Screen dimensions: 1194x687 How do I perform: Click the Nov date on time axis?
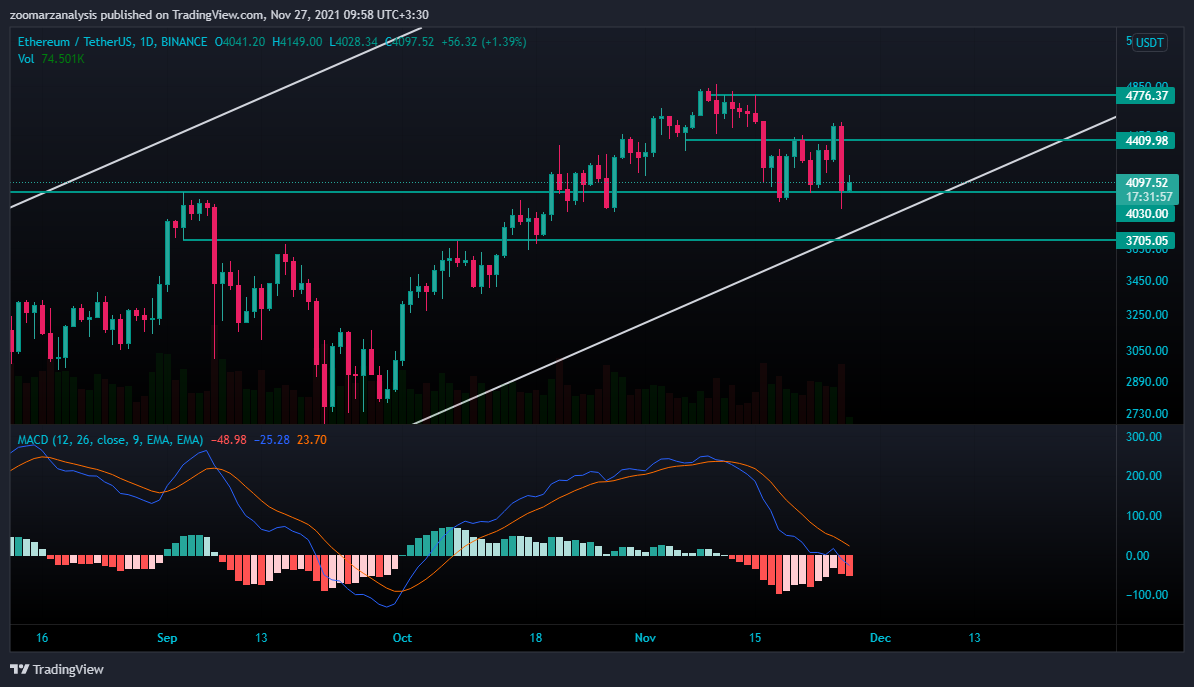pyautogui.click(x=645, y=637)
